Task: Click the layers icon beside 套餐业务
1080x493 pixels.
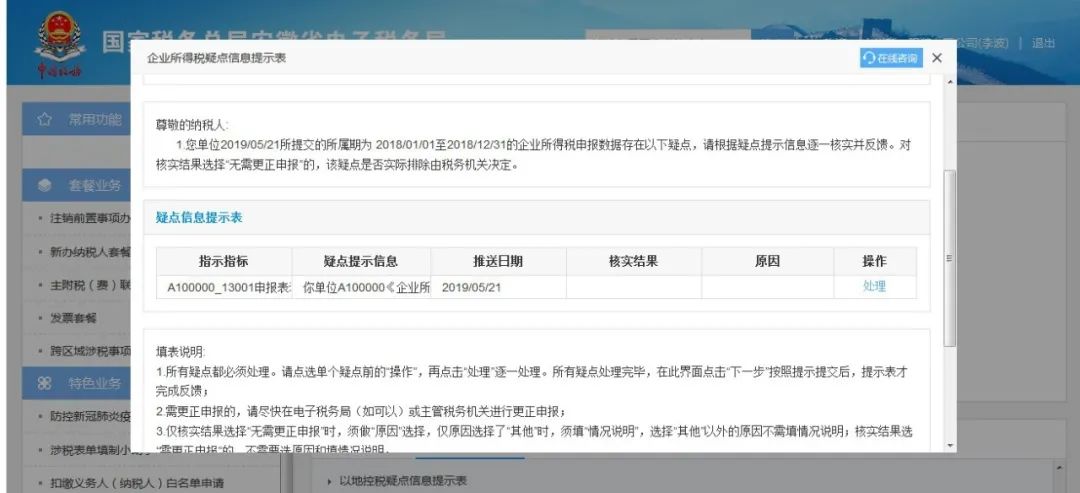Action: (x=44, y=185)
